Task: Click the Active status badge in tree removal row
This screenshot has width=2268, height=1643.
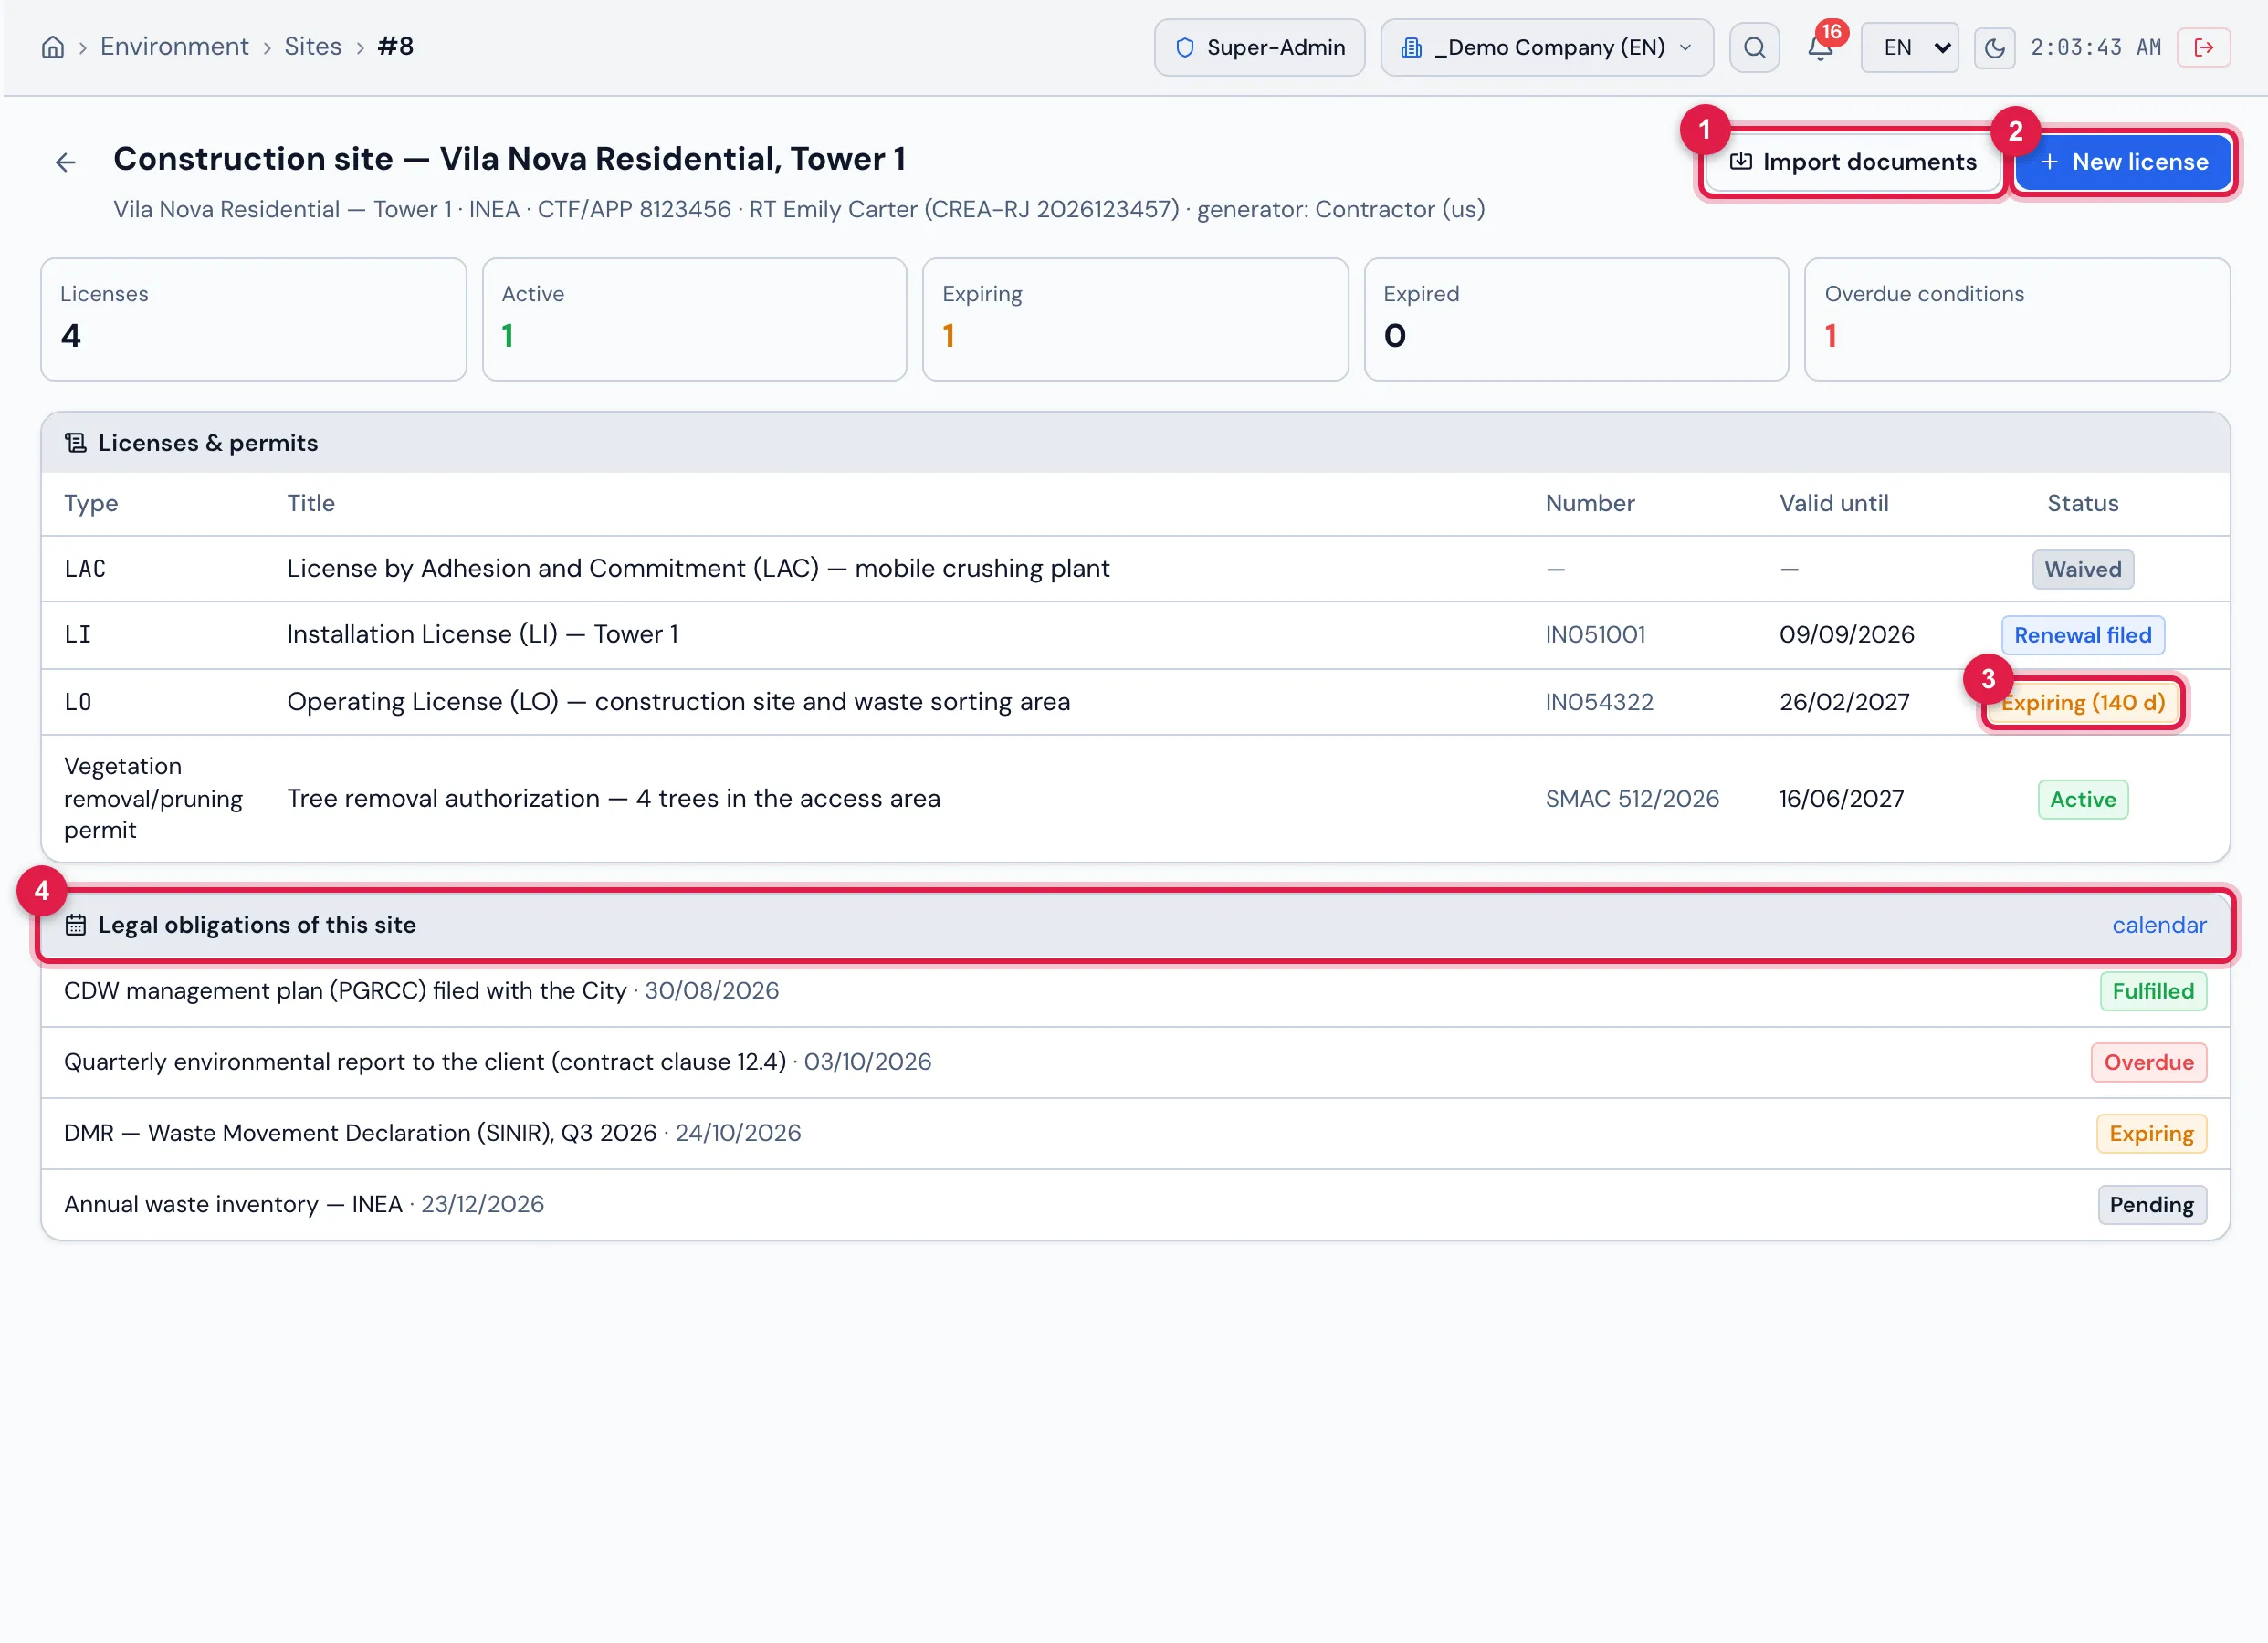Action: pyautogui.click(x=2082, y=800)
